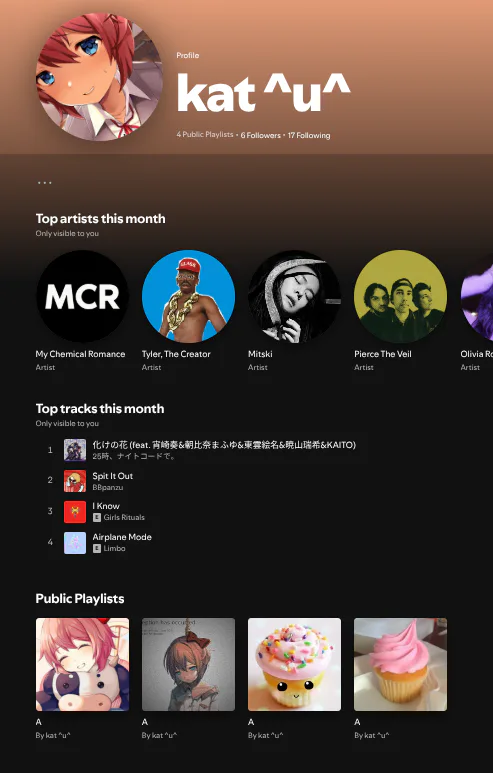Open artist Girls Rituals
This screenshot has width=493, height=773.
point(124,518)
